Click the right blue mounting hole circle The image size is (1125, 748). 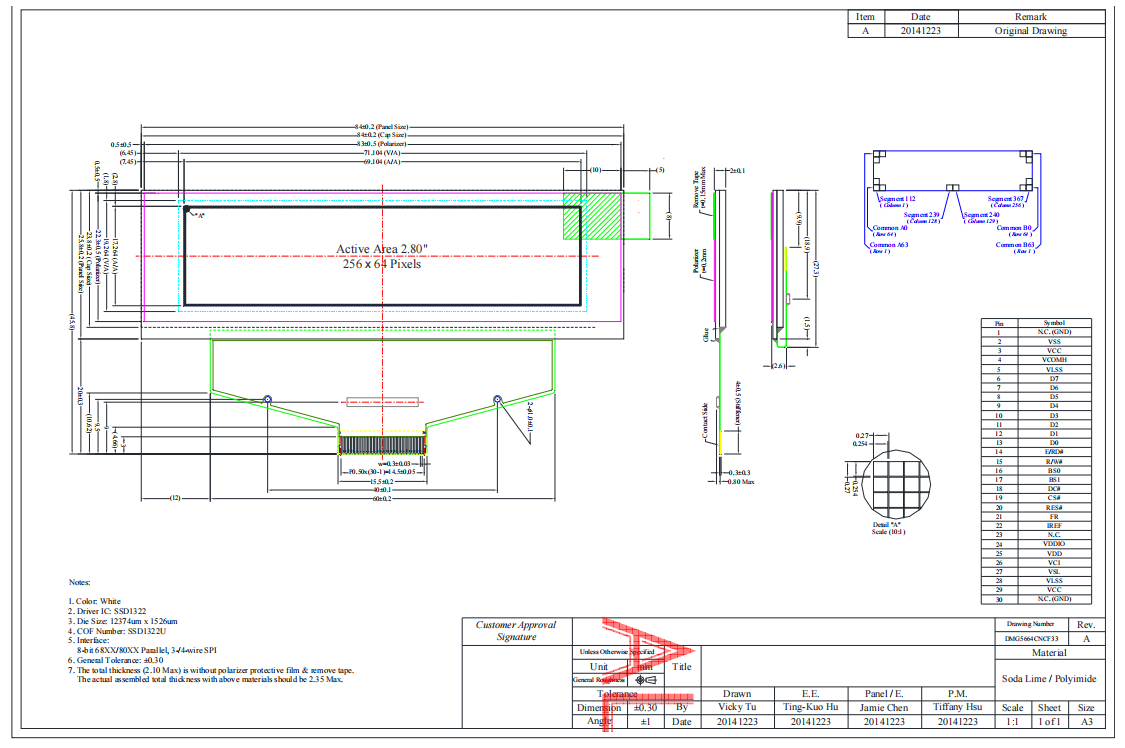(498, 399)
